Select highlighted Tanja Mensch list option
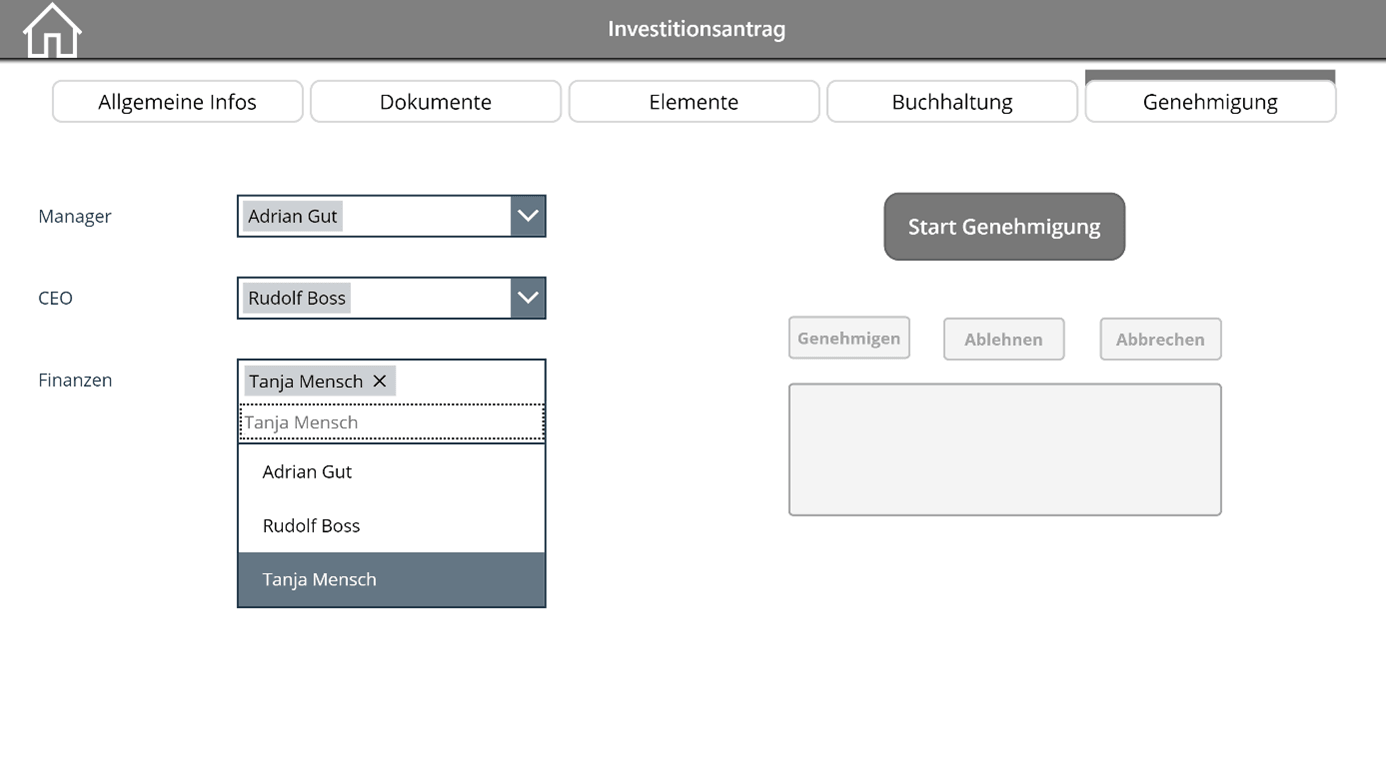This screenshot has height=776, width=1386. [391, 580]
